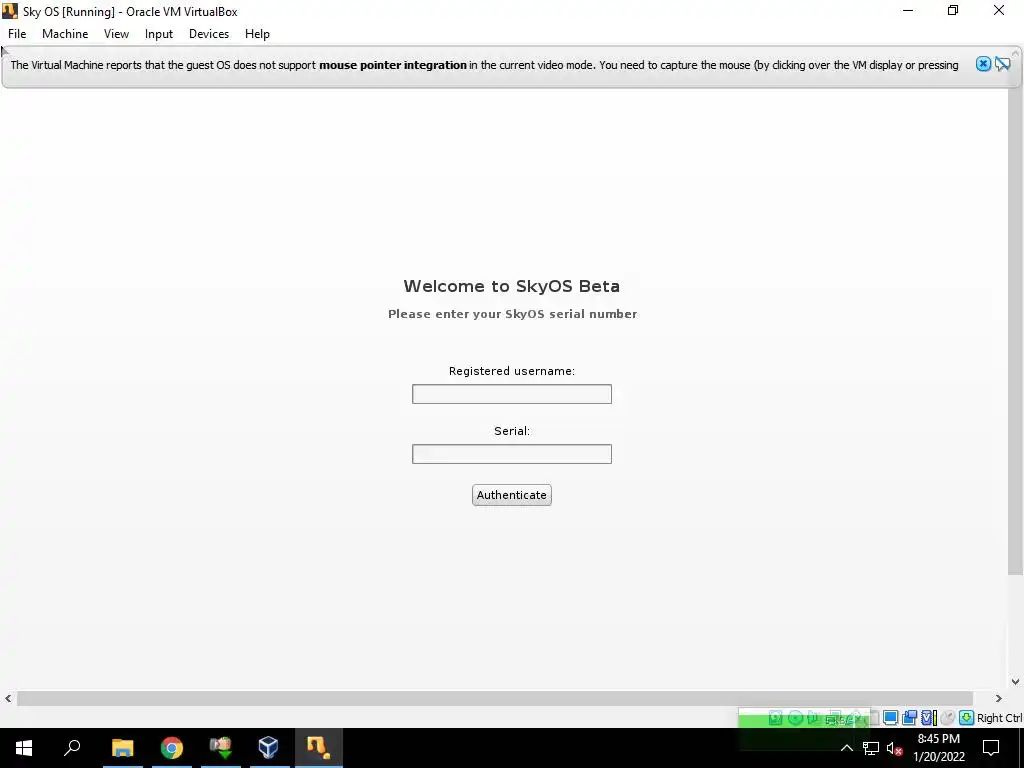Open the Input menu
This screenshot has height=768, width=1024.
(x=159, y=34)
